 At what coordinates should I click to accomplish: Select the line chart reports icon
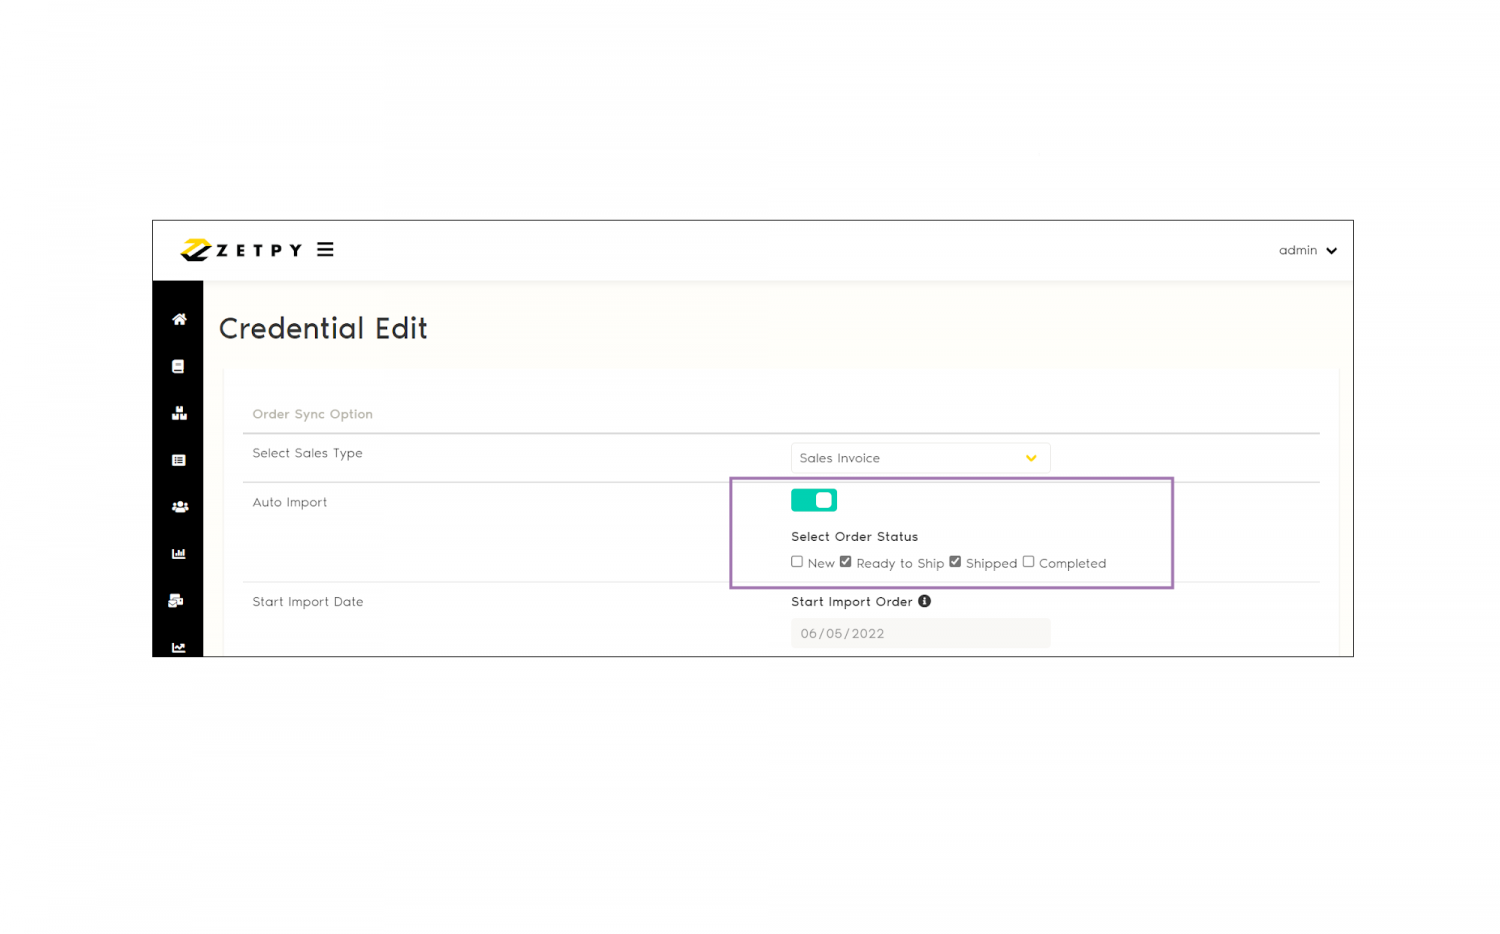(x=178, y=647)
